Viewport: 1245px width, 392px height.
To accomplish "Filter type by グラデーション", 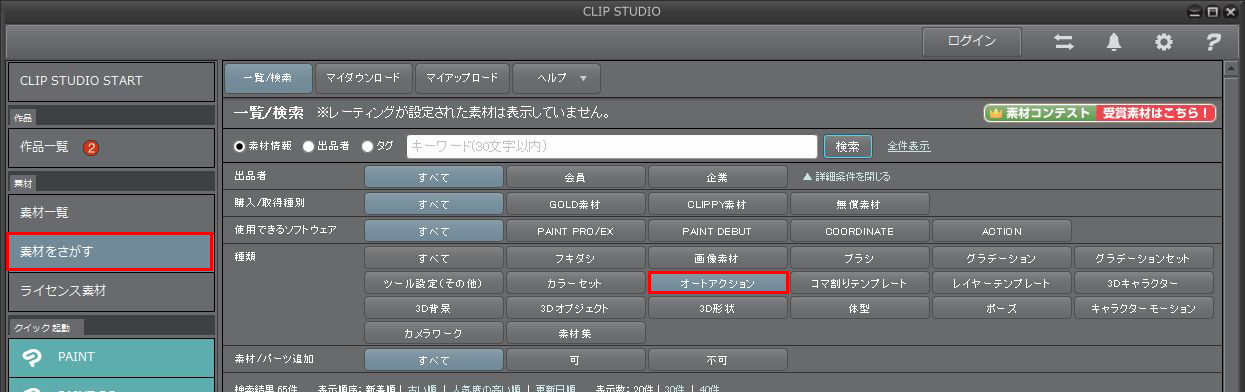I will (x=1001, y=258).
